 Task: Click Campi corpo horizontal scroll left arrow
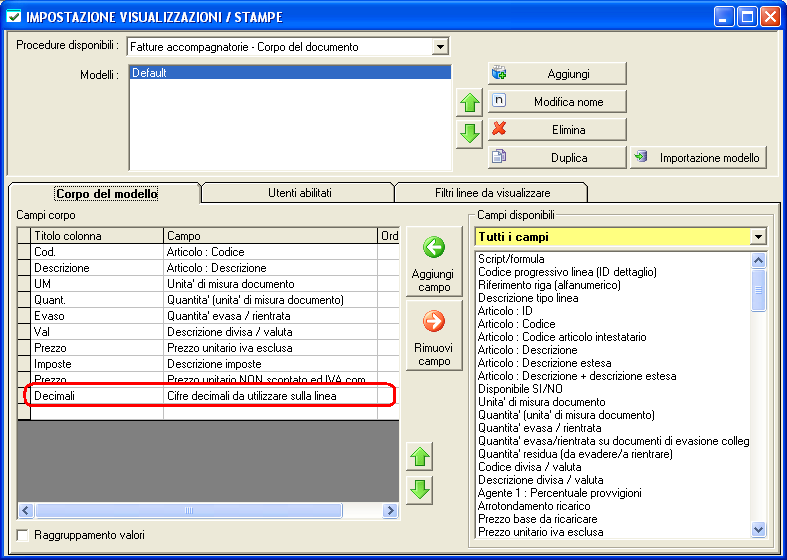click(x=26, y=511)
